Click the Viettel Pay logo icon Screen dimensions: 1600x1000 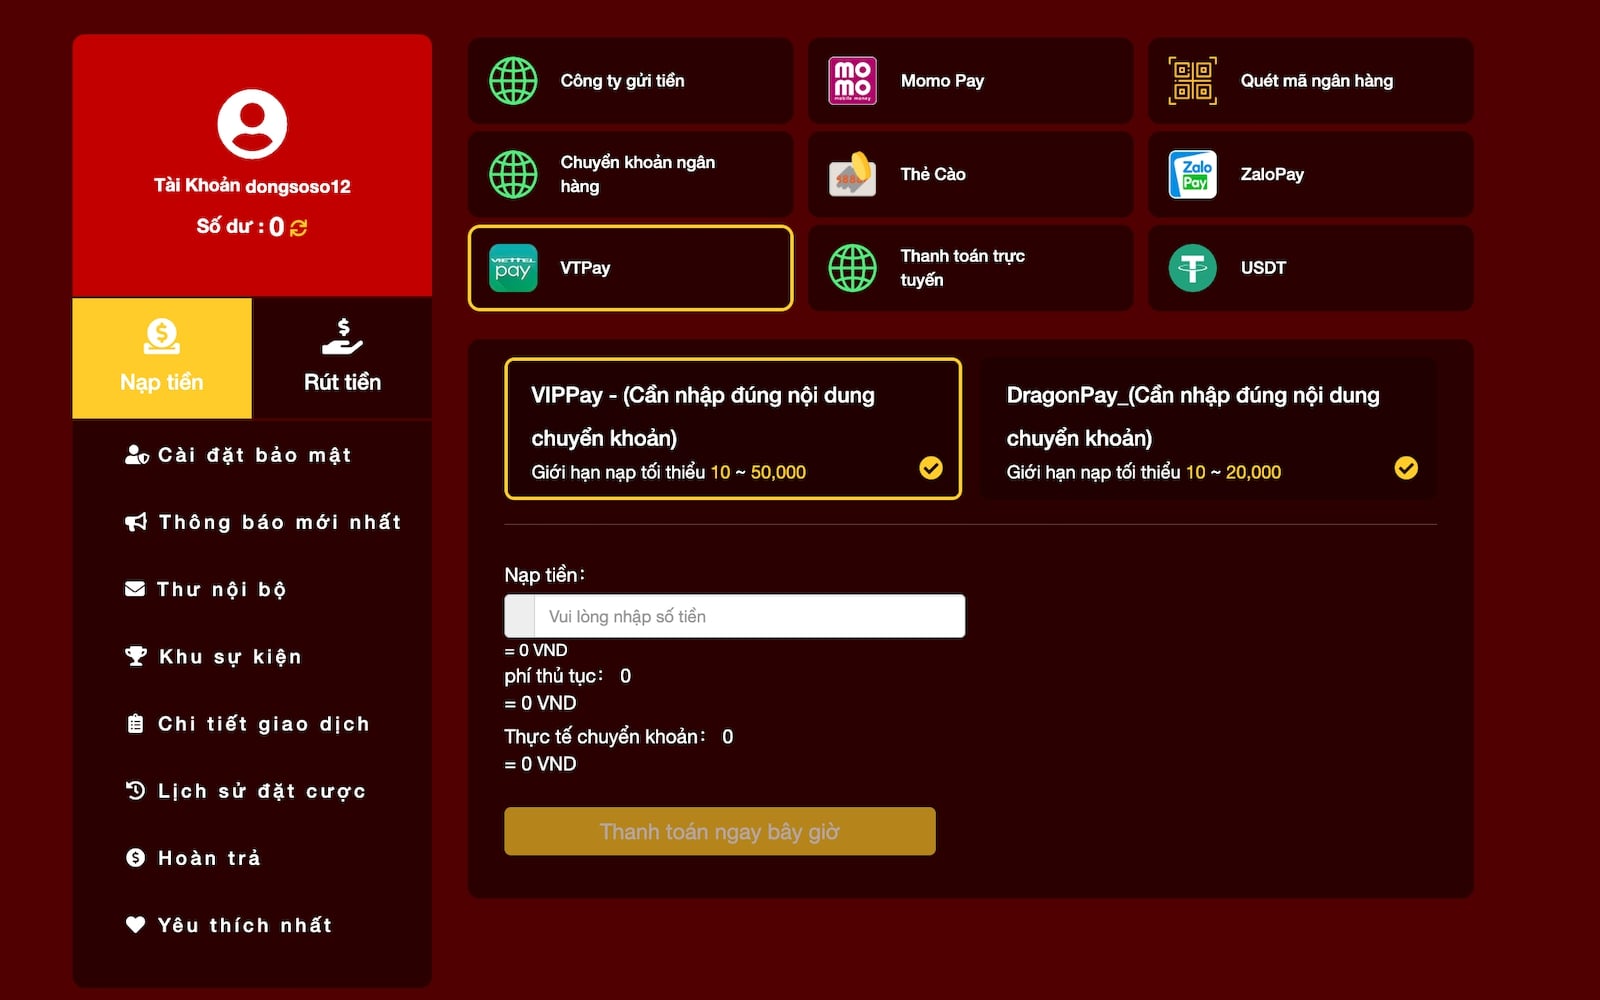(513, 268)
